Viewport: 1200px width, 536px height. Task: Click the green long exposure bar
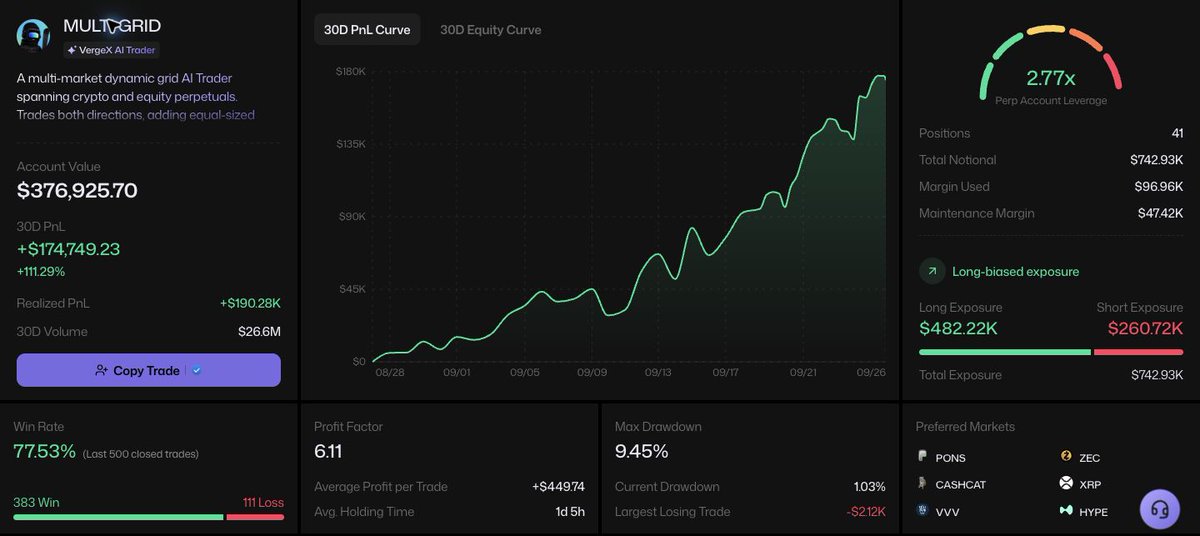(1005, 352)
